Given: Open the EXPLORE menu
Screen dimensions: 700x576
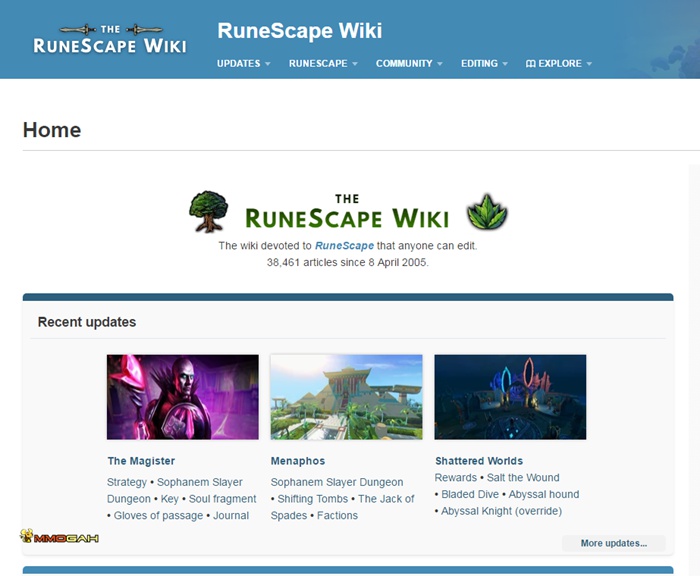Looking at the screenshot, I should click(559, 63).
